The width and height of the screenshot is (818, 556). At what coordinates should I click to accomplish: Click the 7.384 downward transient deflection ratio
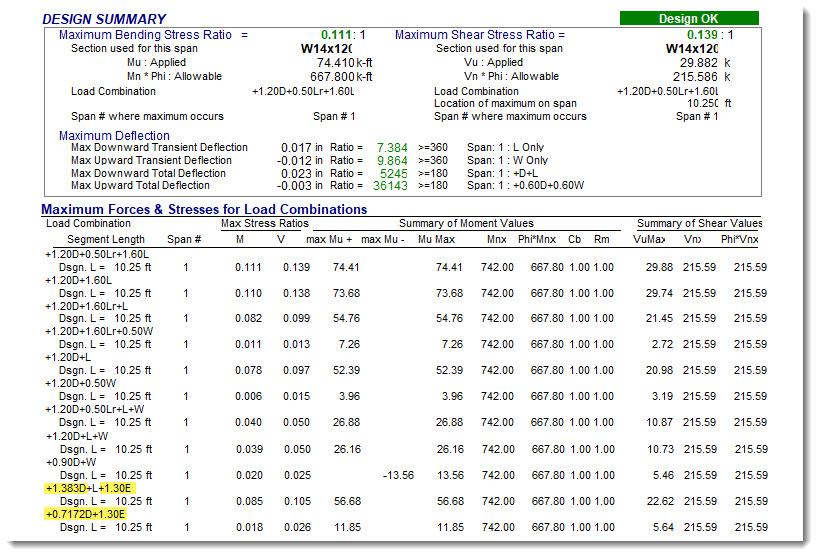click(x=391, y=147)
